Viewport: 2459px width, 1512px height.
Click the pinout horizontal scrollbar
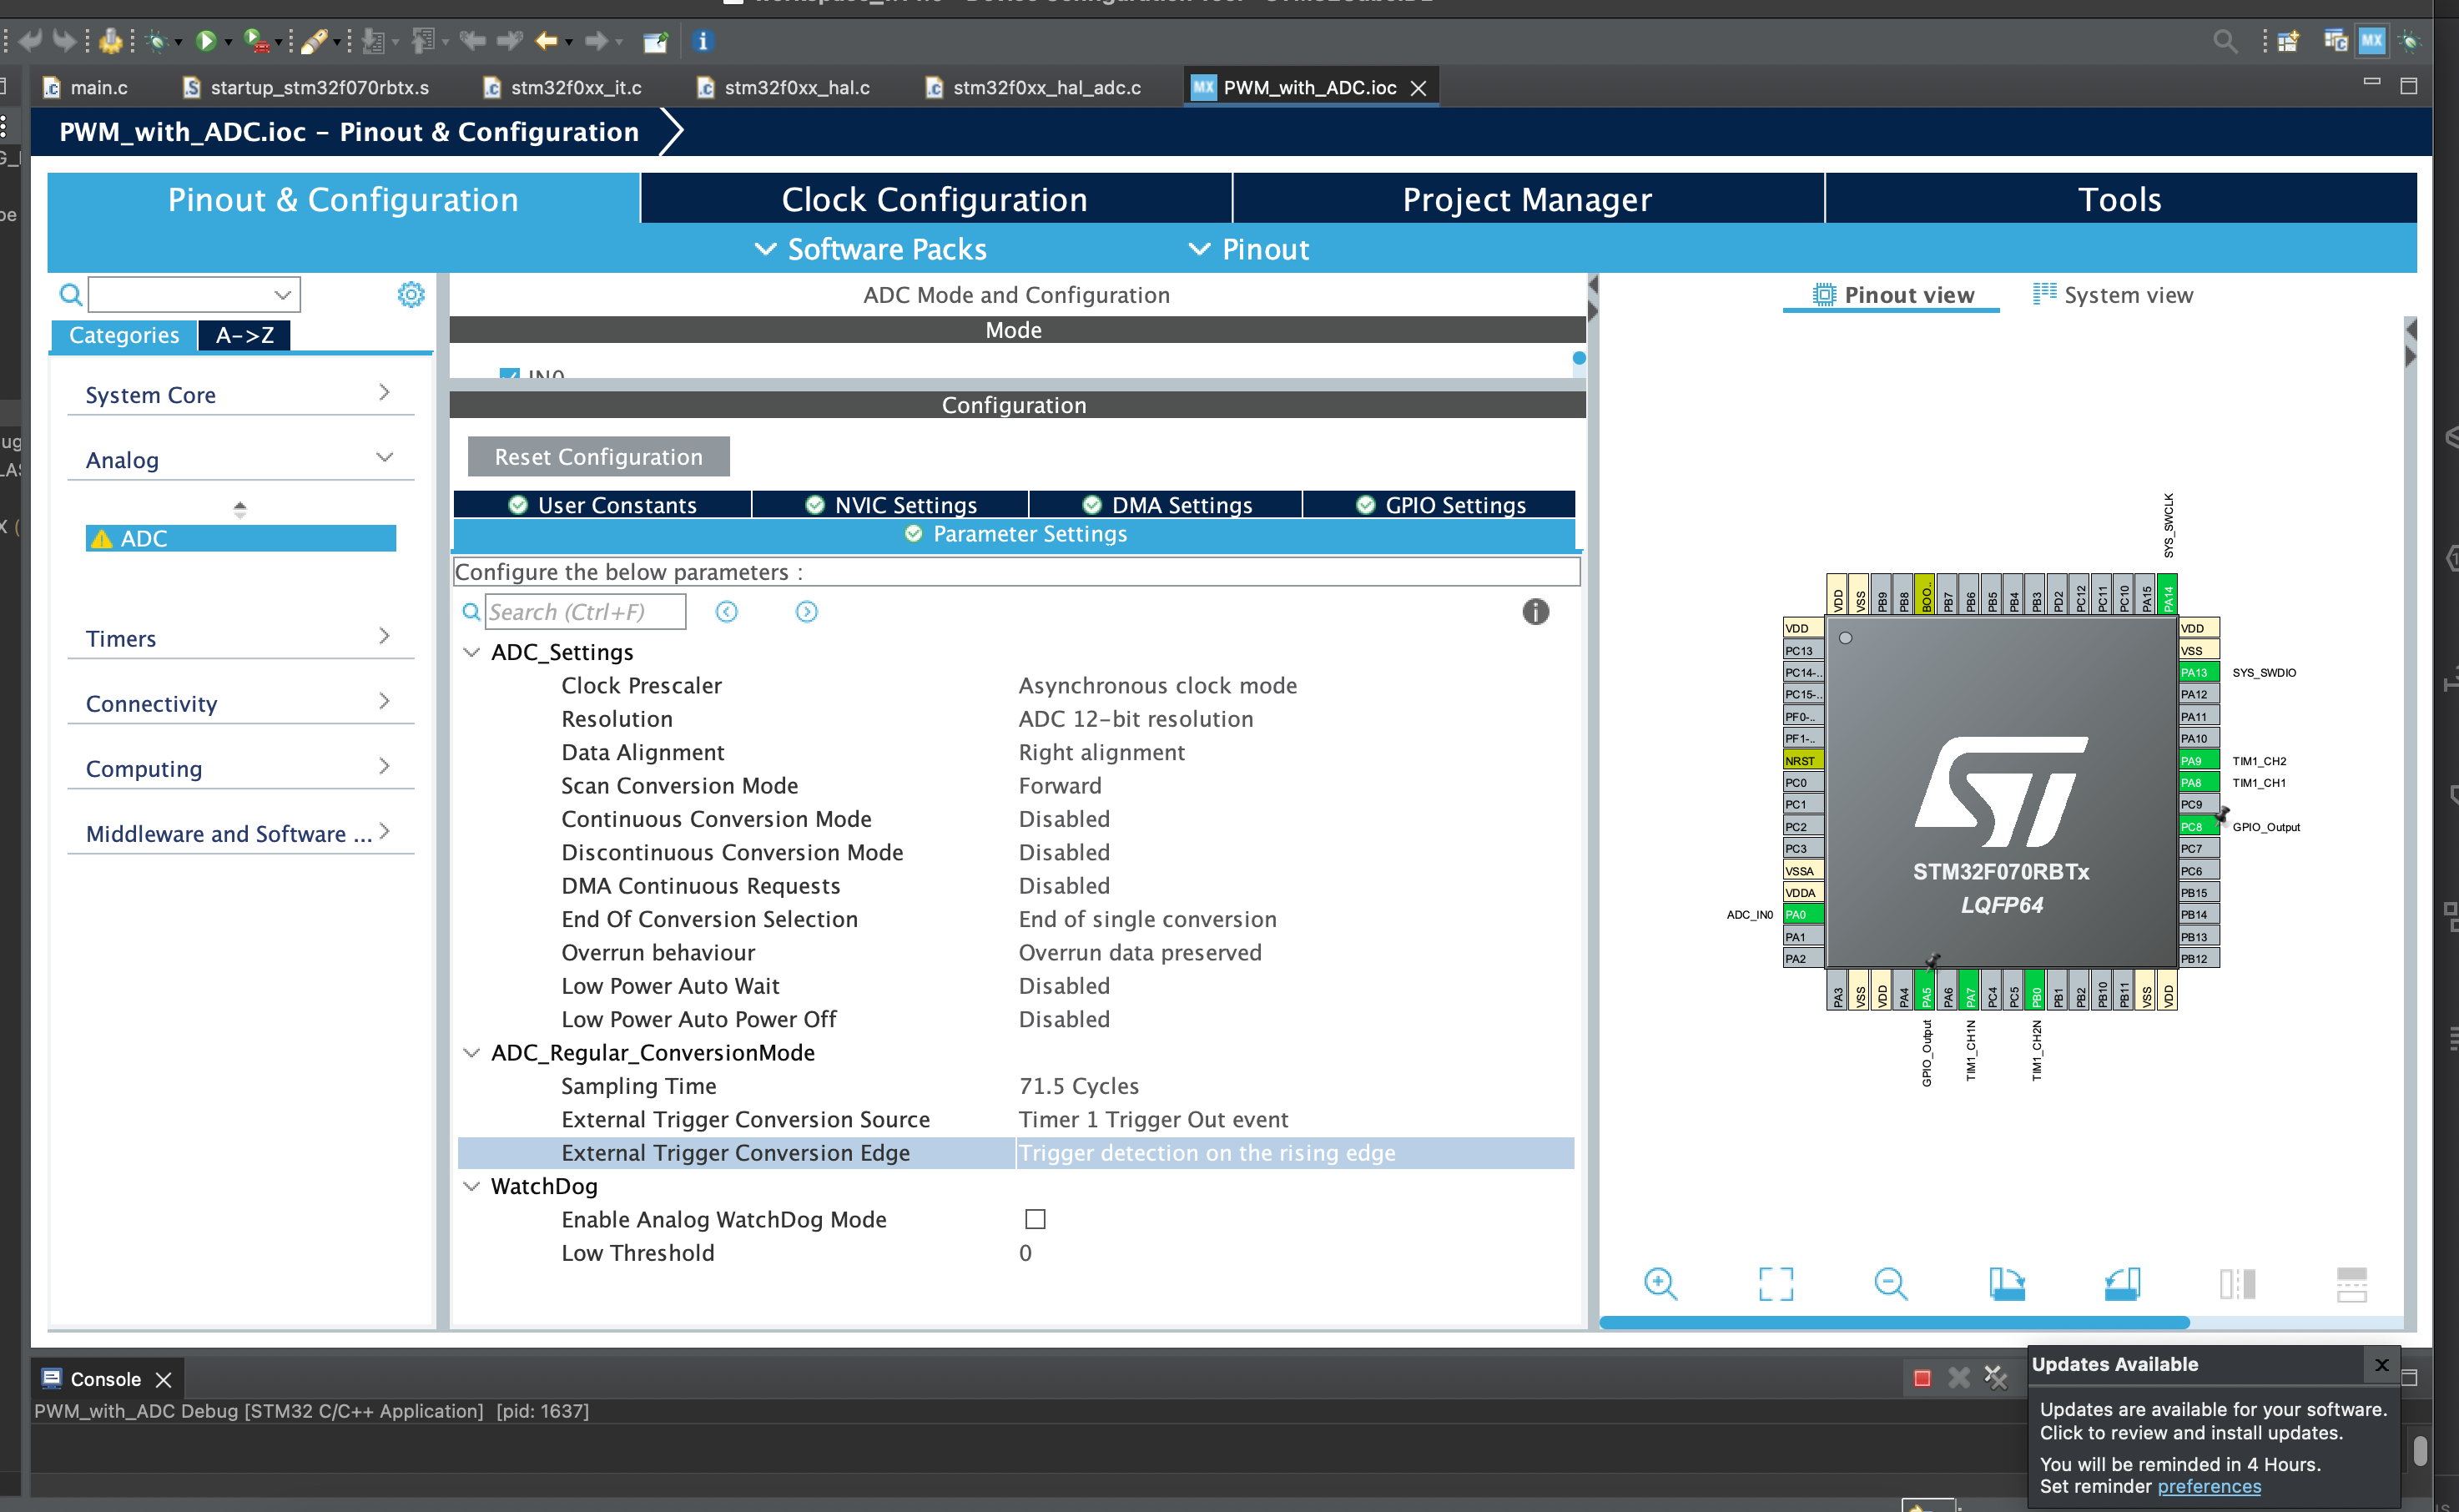point(1894,1322)
